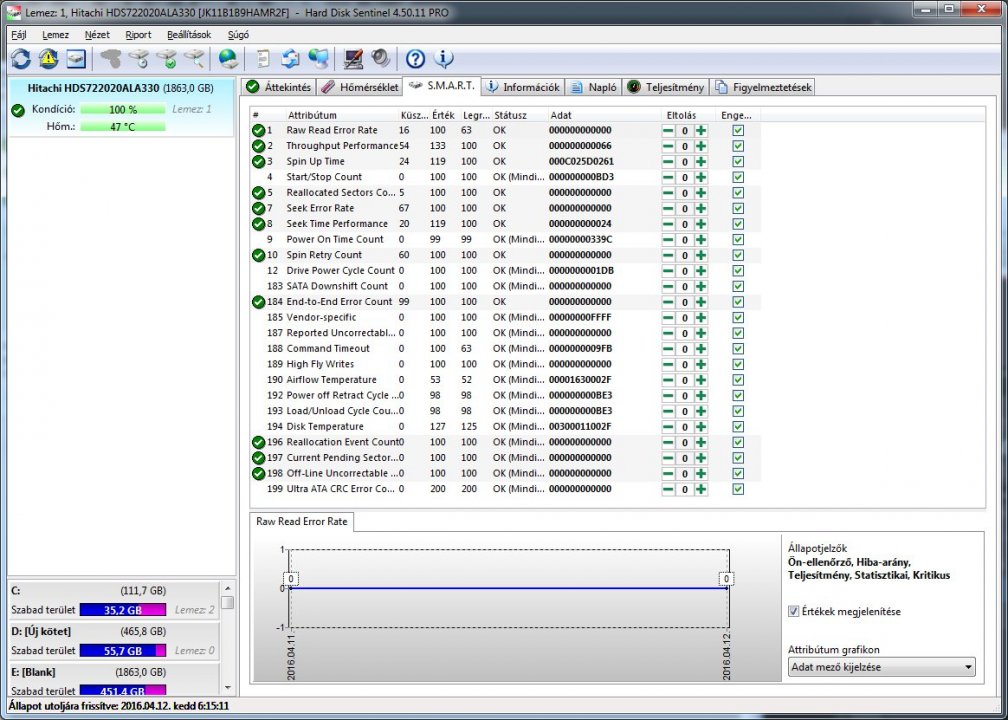
Task: Toggle the enable checkbox for Airflow Temperature
Action: point(738,380)
